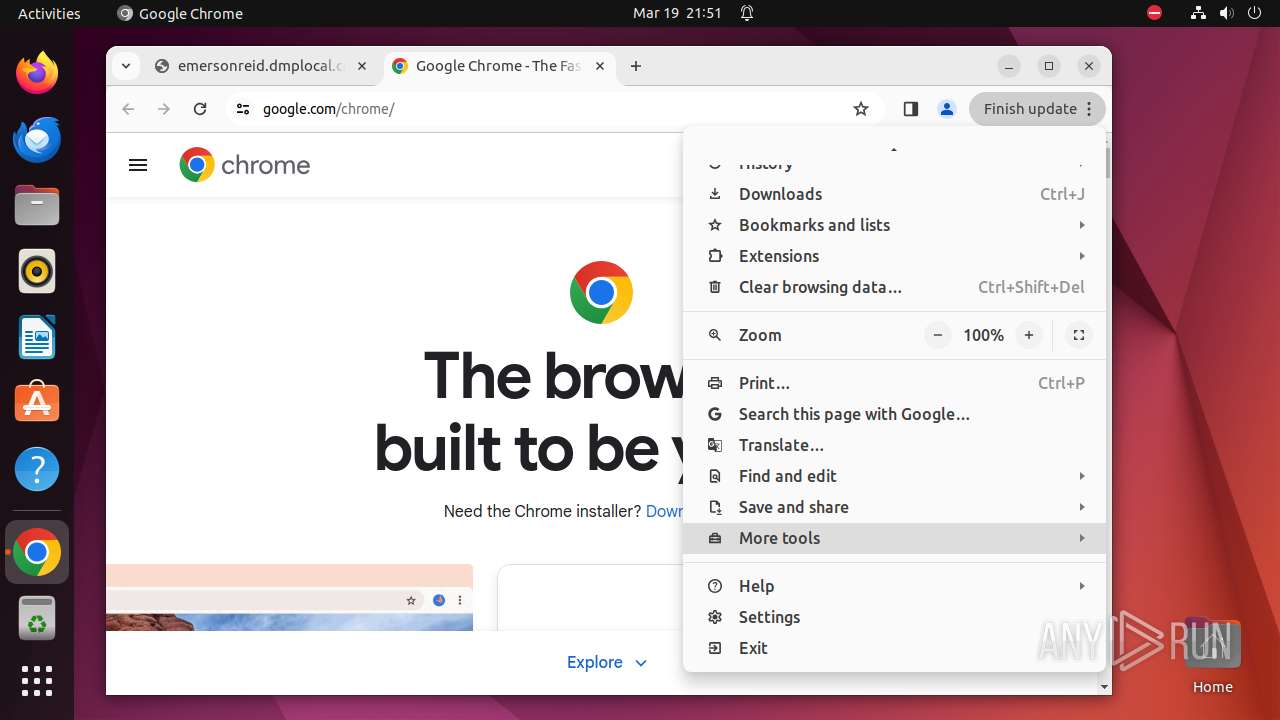Click the browser preview image thumbnail
1280x720 pixels.
290,598
